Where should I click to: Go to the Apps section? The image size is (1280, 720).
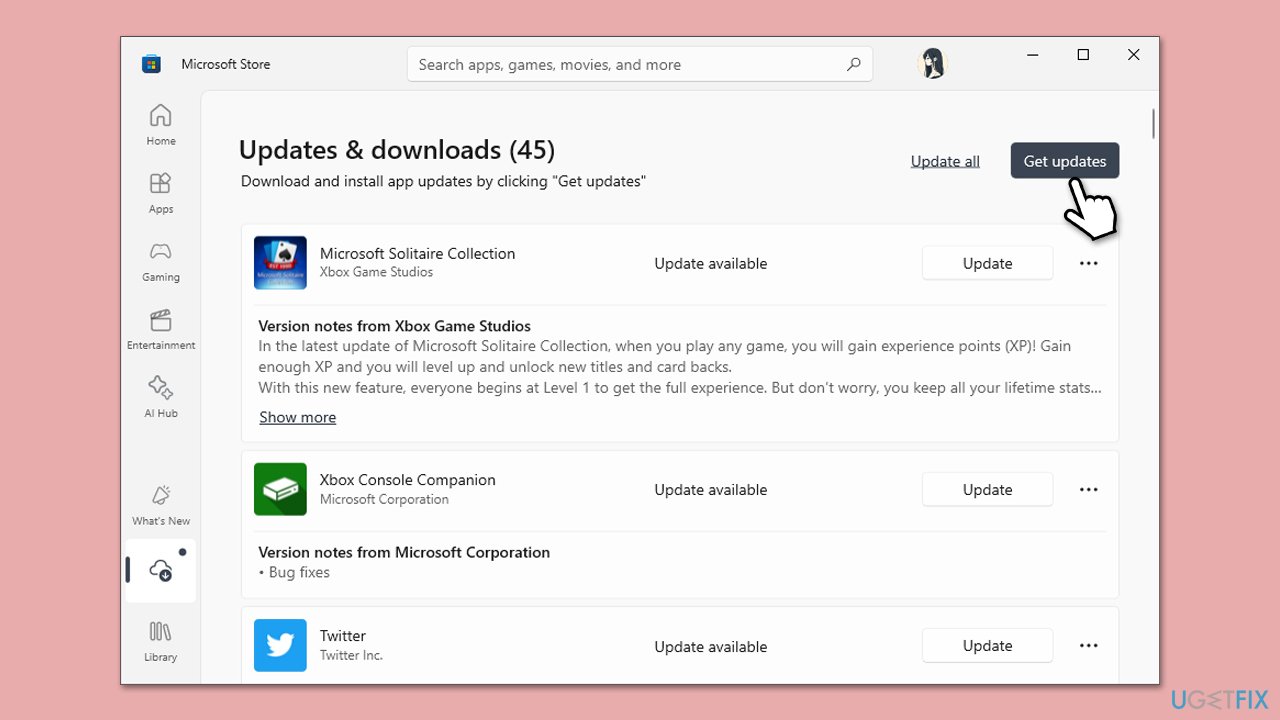click(160, 193)
